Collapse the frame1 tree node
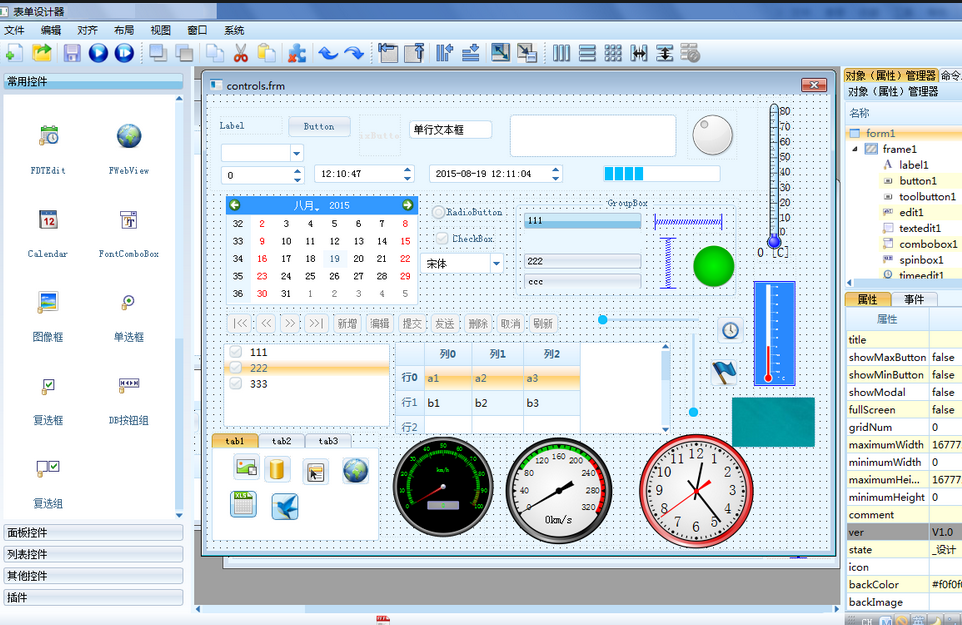Screen dimensions: 962x625 click(855, 149)
